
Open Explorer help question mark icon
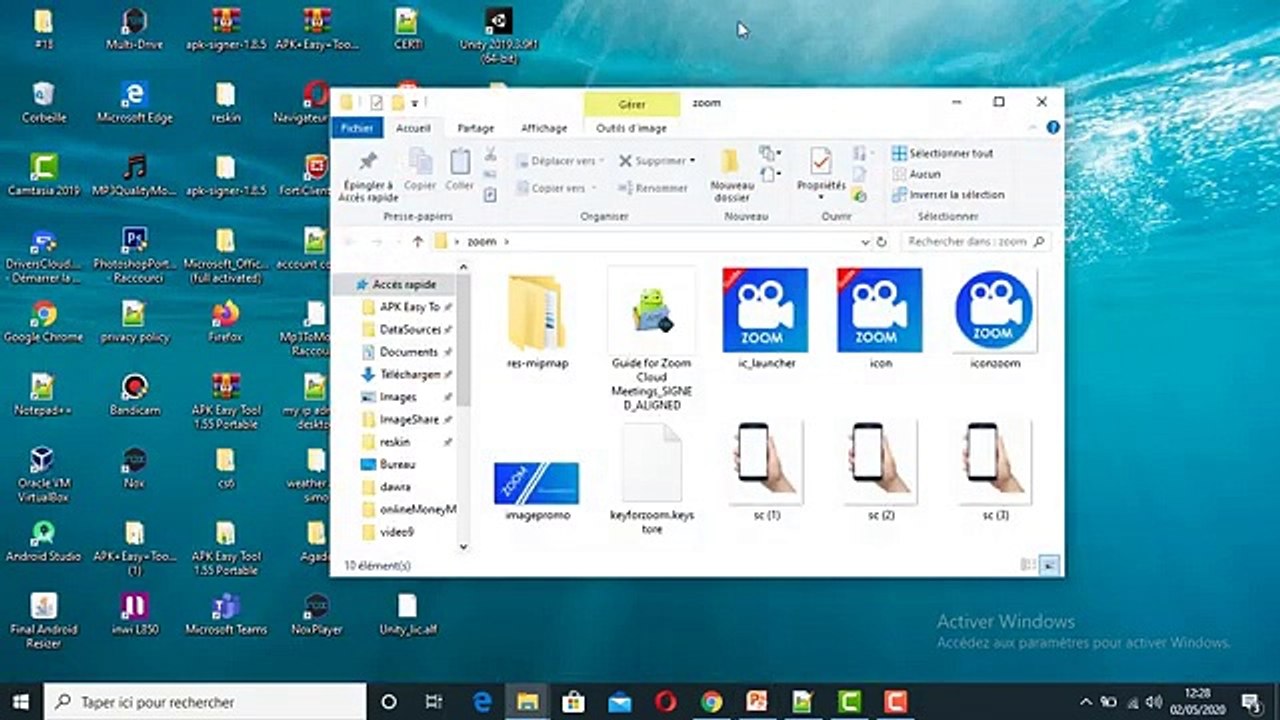tap(1052, 128)
